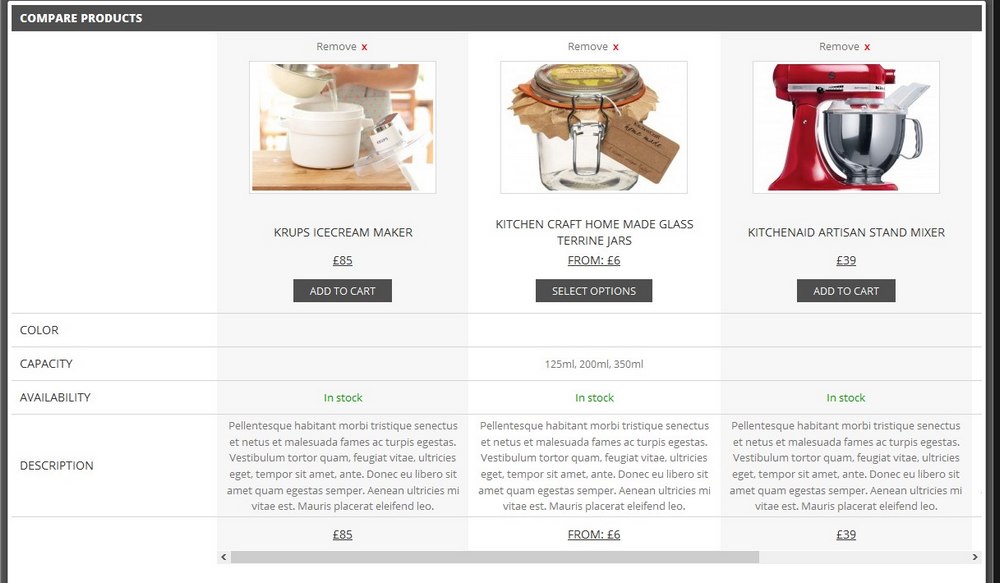Add KitchenAid Artisan Stand Mixer to cart
The height and width of the screenshot is (583, 1000).
[846, 291]
